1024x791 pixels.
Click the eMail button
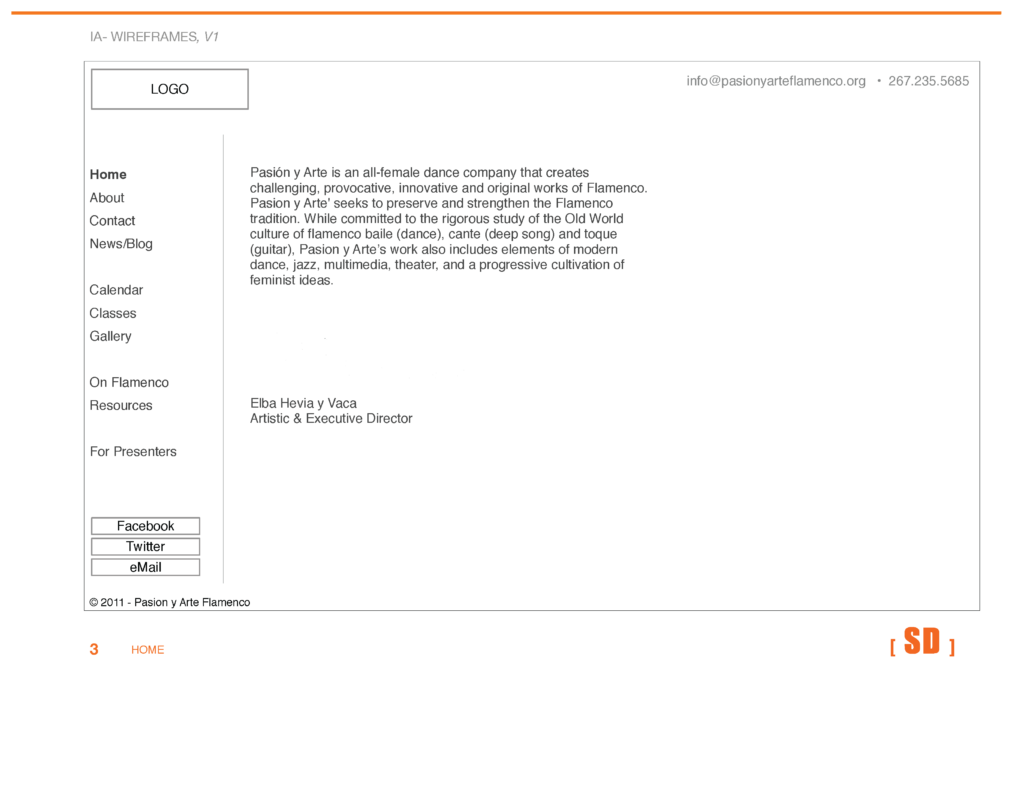point(145,567)
